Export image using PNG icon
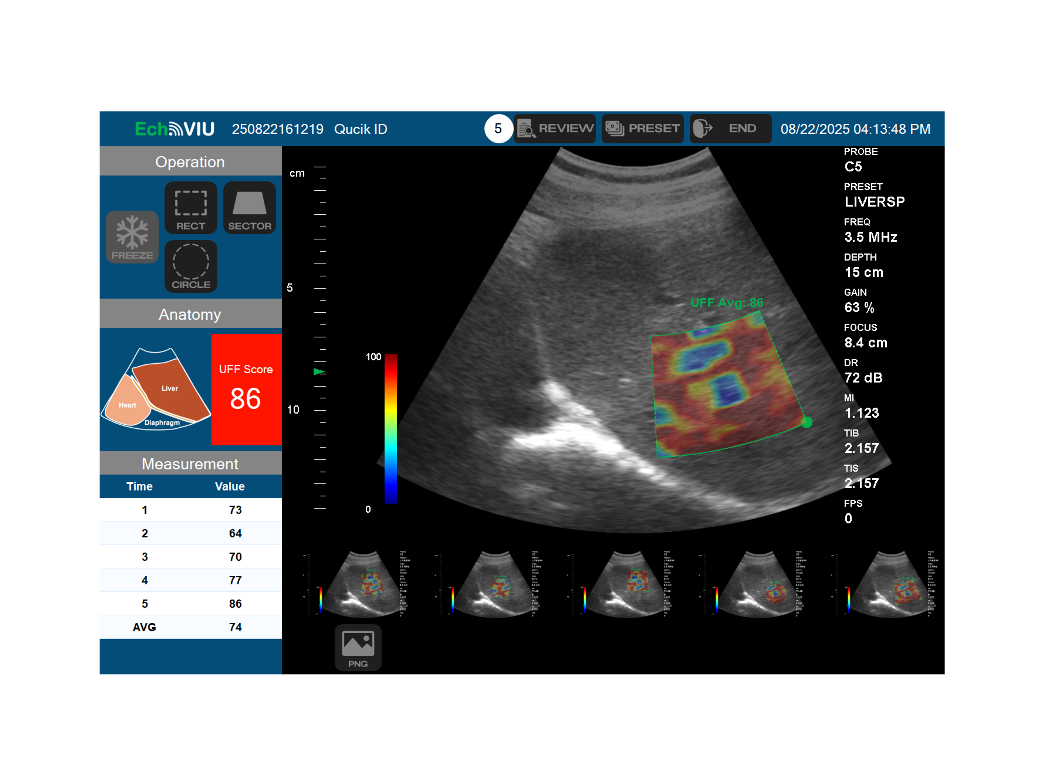Viewport: 1045px width, 783px height. (358, 647)
